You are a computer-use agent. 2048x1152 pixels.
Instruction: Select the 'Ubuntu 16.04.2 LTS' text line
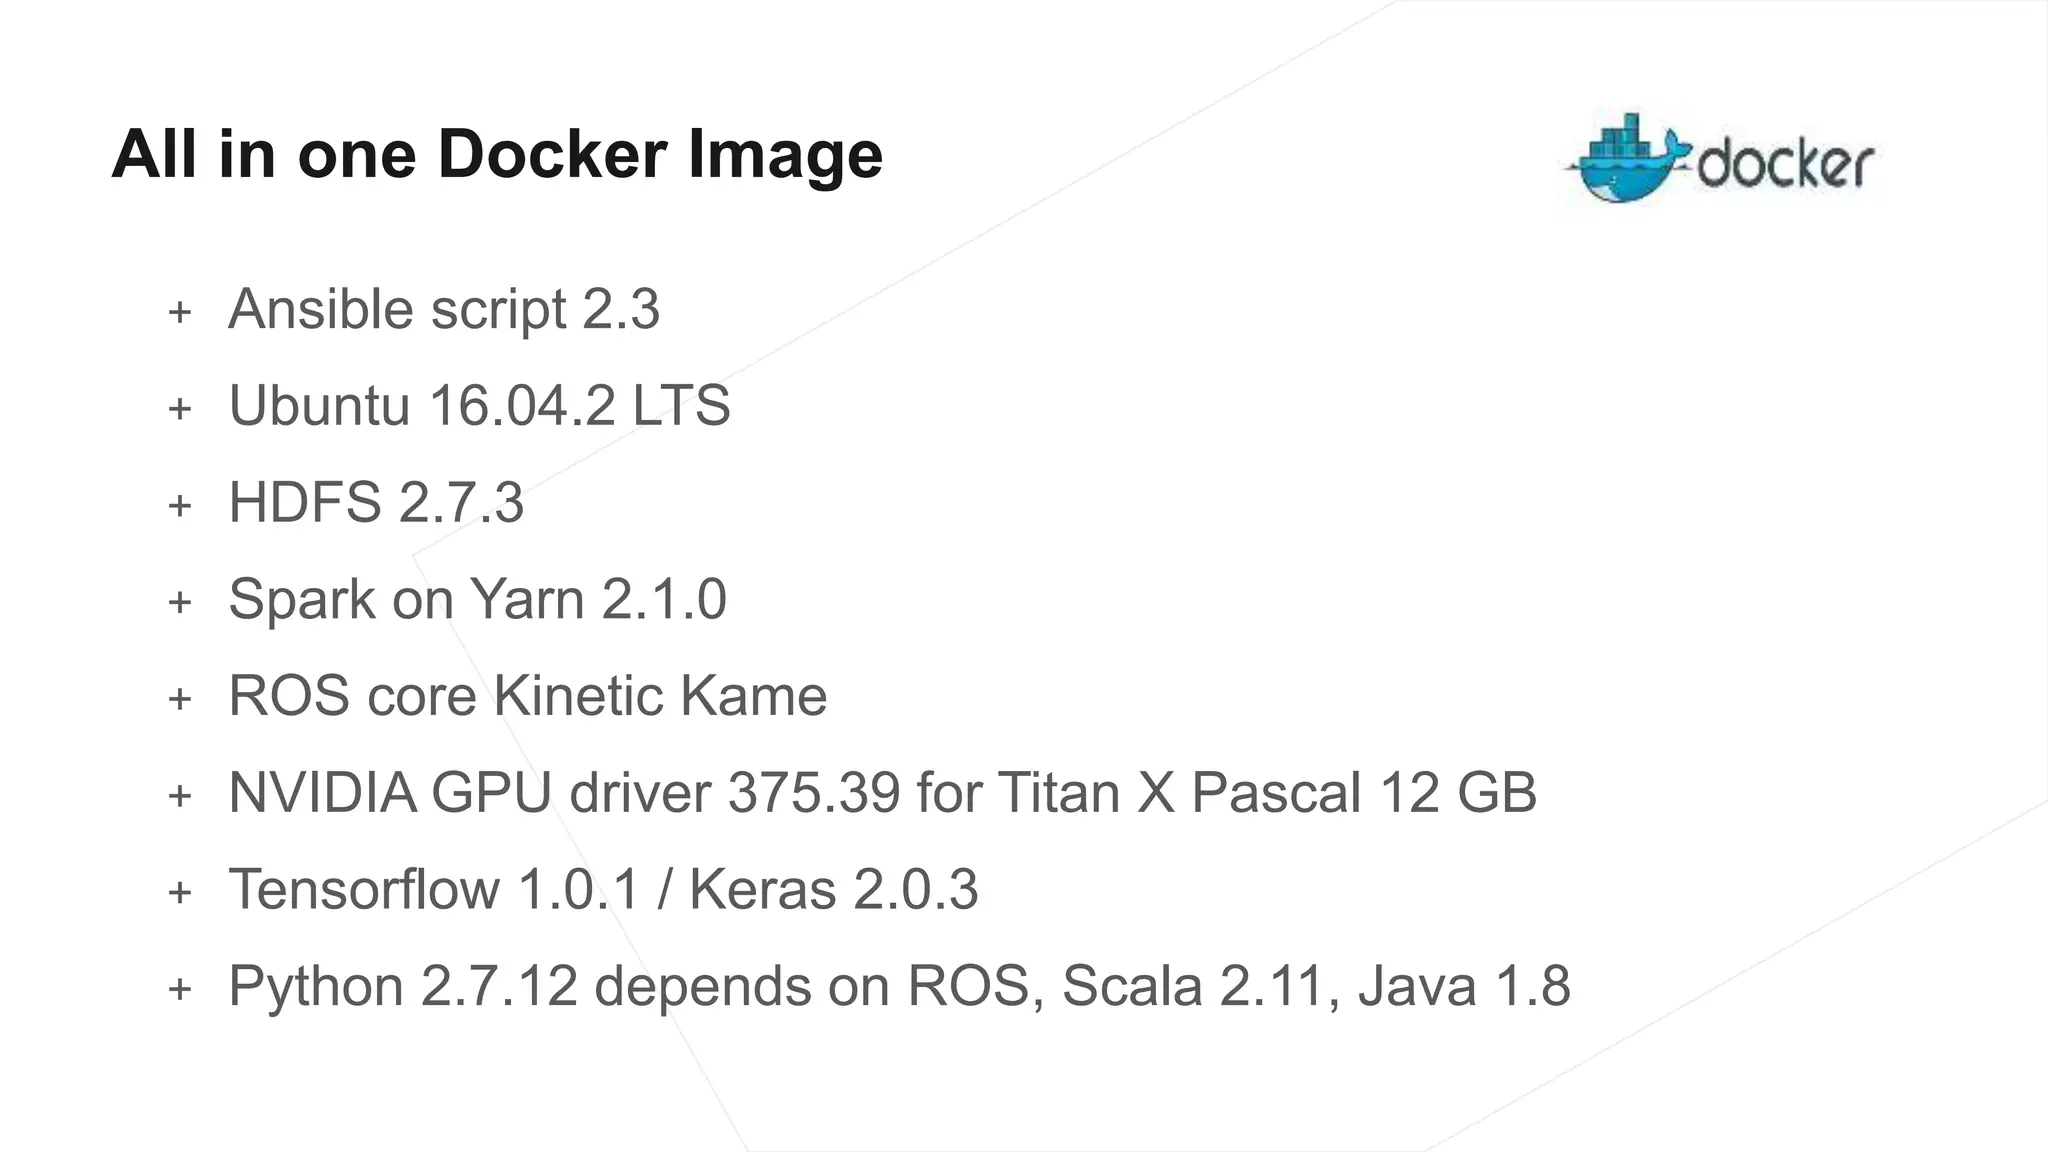(x=479, y=406)
